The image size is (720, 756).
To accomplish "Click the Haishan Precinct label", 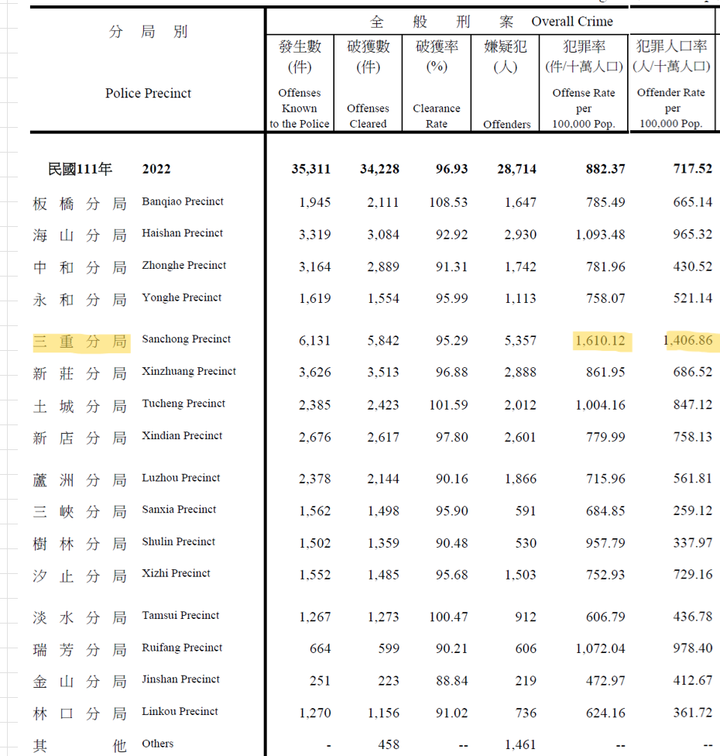I will (182, 233).
